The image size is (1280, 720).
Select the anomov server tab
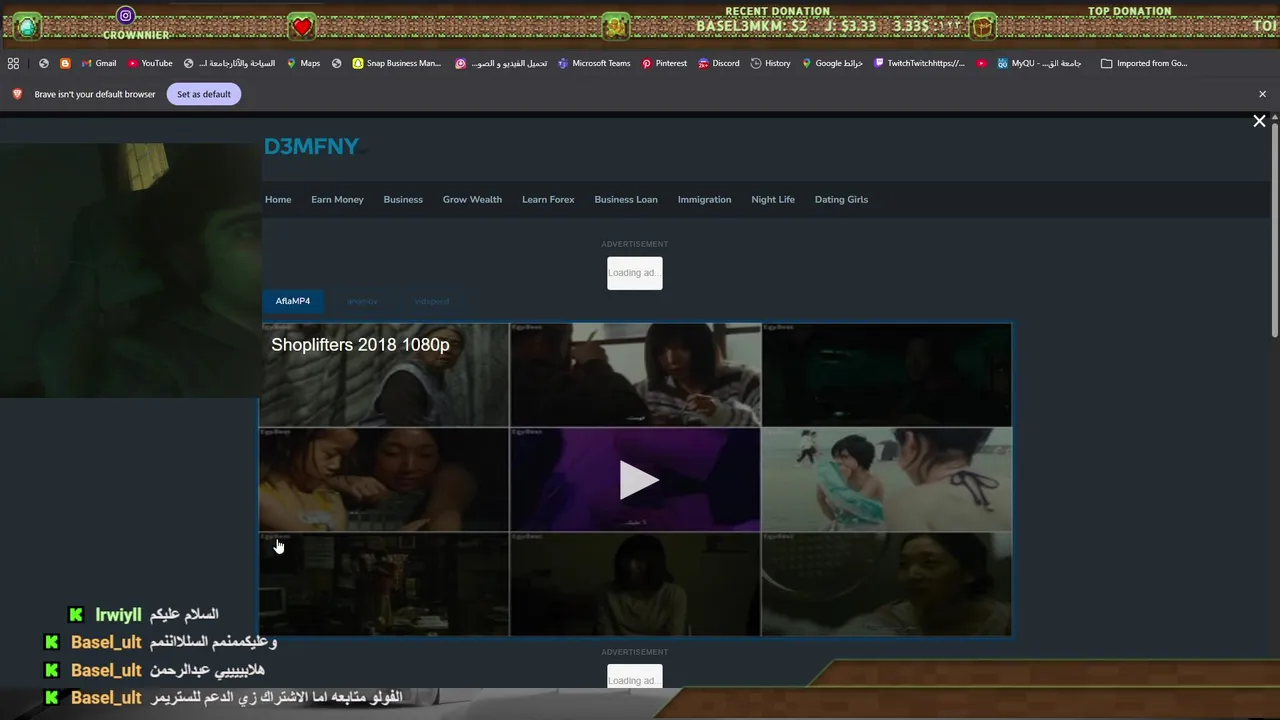point(362,301)
